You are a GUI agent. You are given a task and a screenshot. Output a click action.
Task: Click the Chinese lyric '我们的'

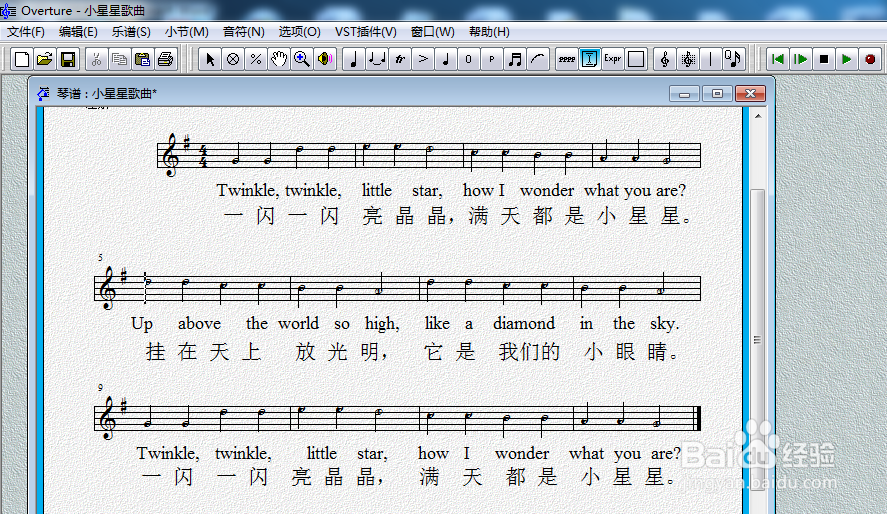click(x=529, y=352)
